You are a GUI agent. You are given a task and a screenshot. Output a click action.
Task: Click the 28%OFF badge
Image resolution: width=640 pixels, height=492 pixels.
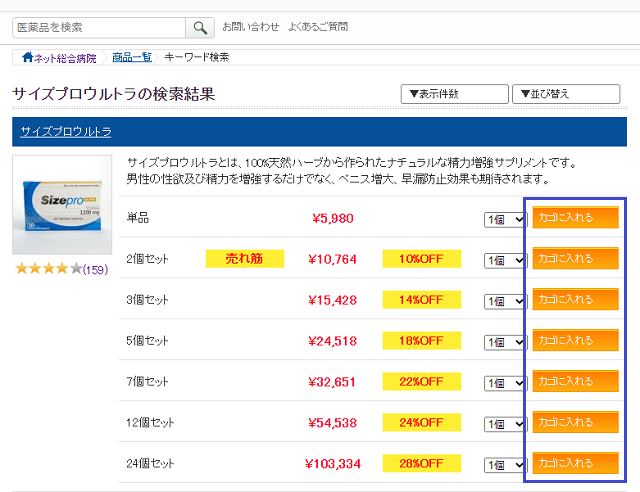click(x=422, y=463)
